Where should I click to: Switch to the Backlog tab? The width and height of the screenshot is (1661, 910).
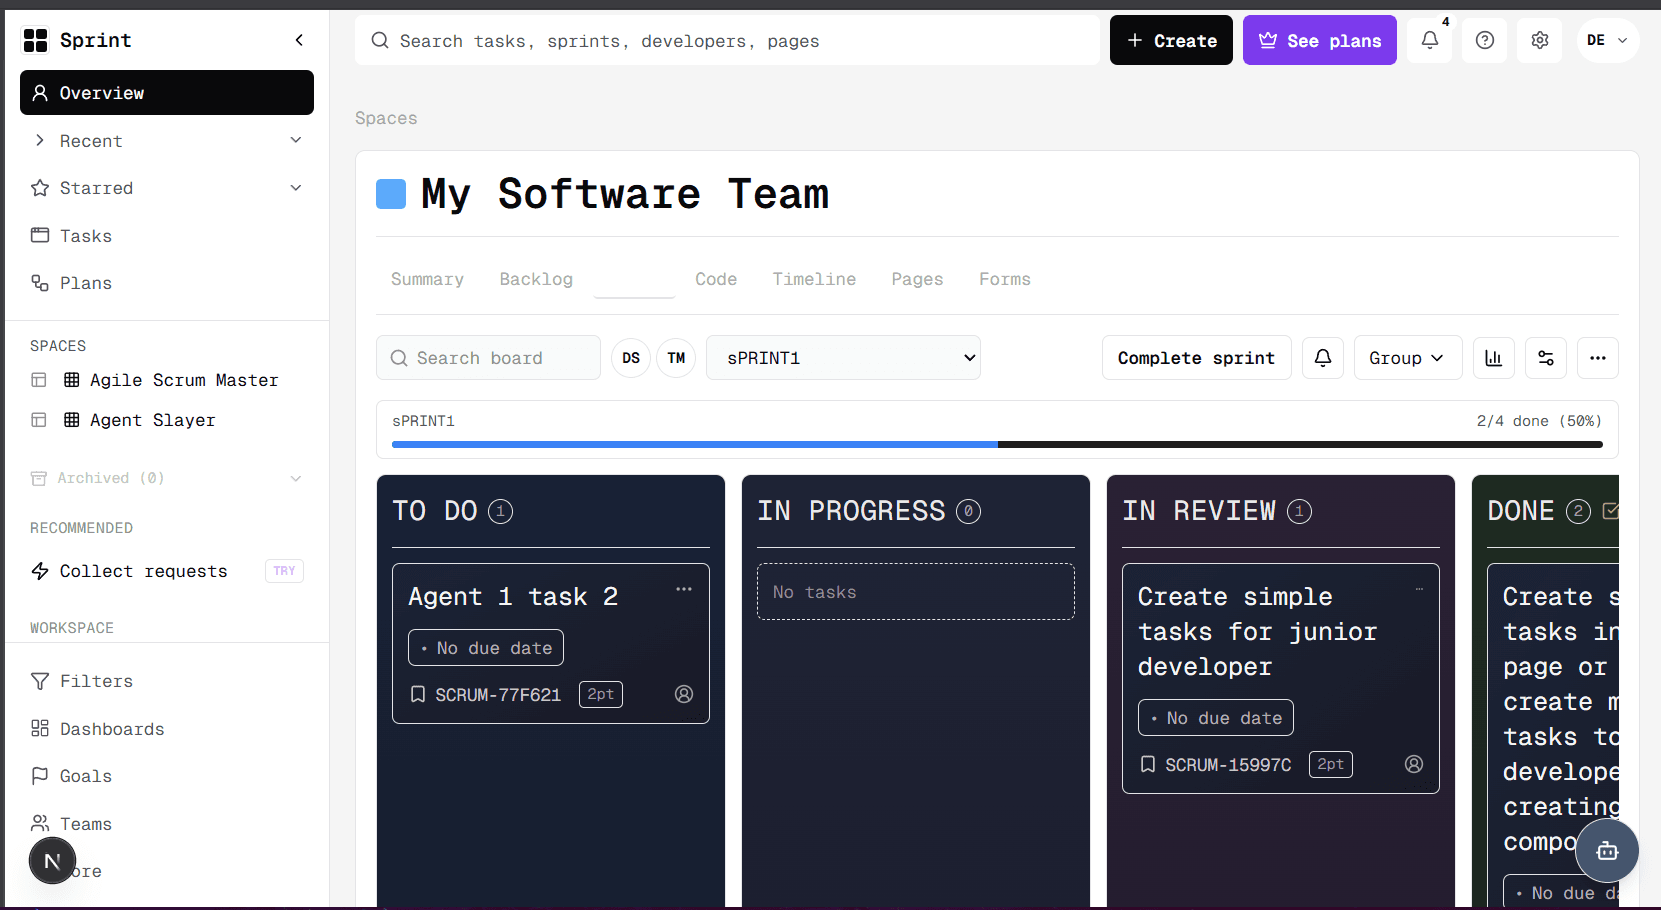tap(536, 279)
